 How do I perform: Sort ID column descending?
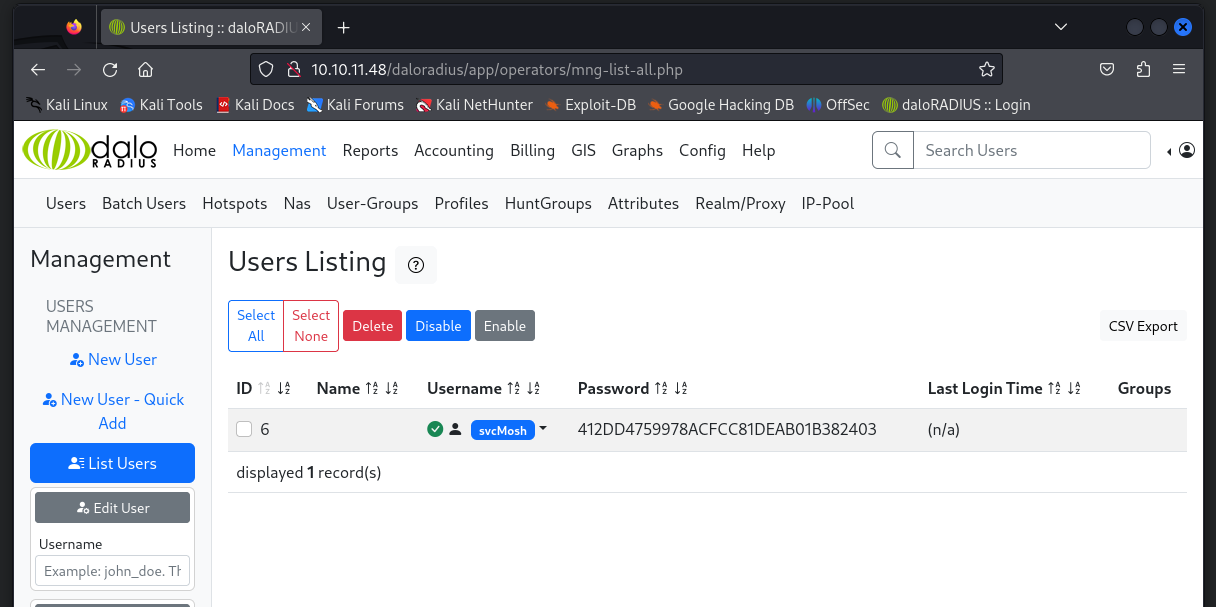284,389
